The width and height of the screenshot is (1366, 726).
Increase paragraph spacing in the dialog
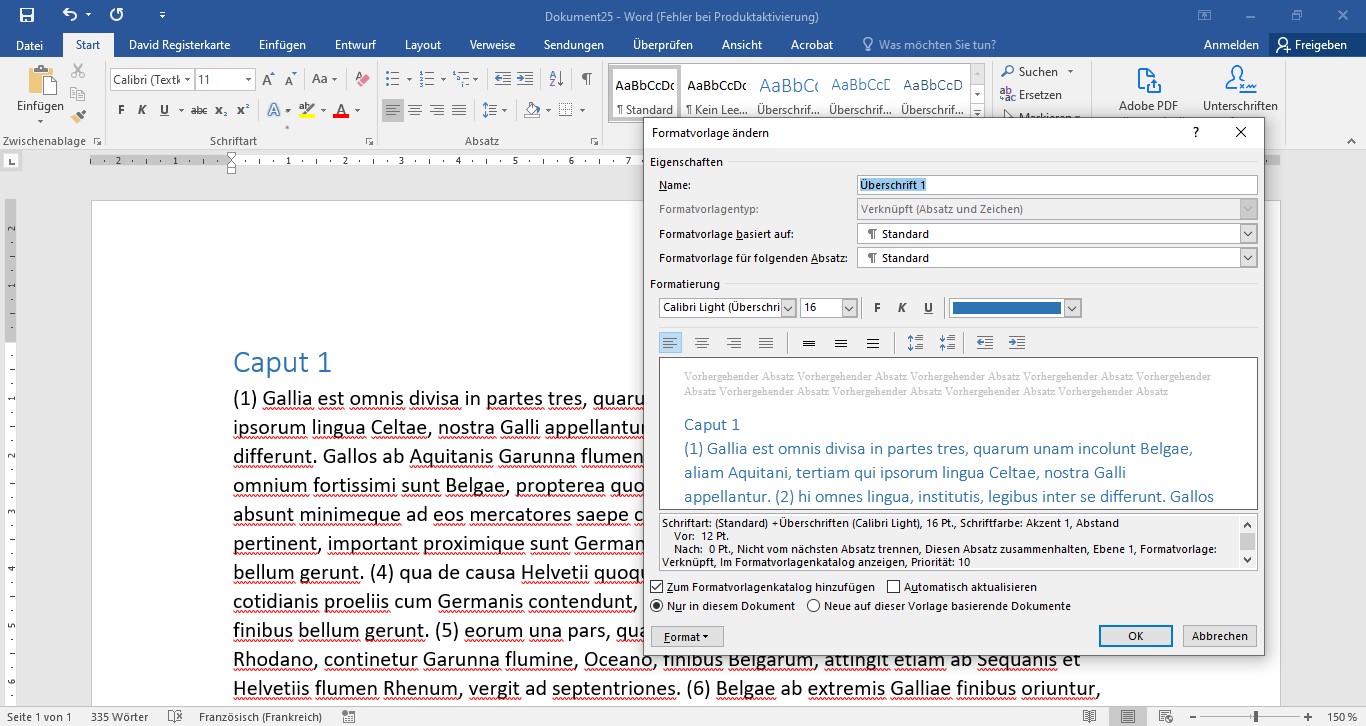915,343
